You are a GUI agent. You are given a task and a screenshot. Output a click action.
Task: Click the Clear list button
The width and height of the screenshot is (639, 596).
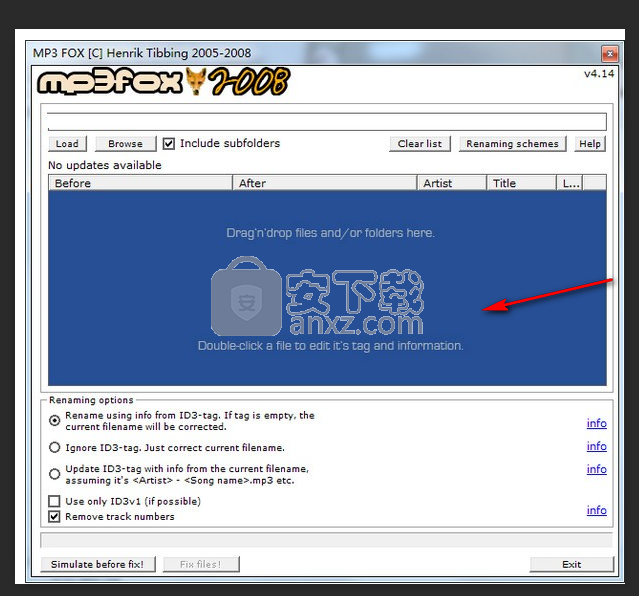(x=420, y=144)
